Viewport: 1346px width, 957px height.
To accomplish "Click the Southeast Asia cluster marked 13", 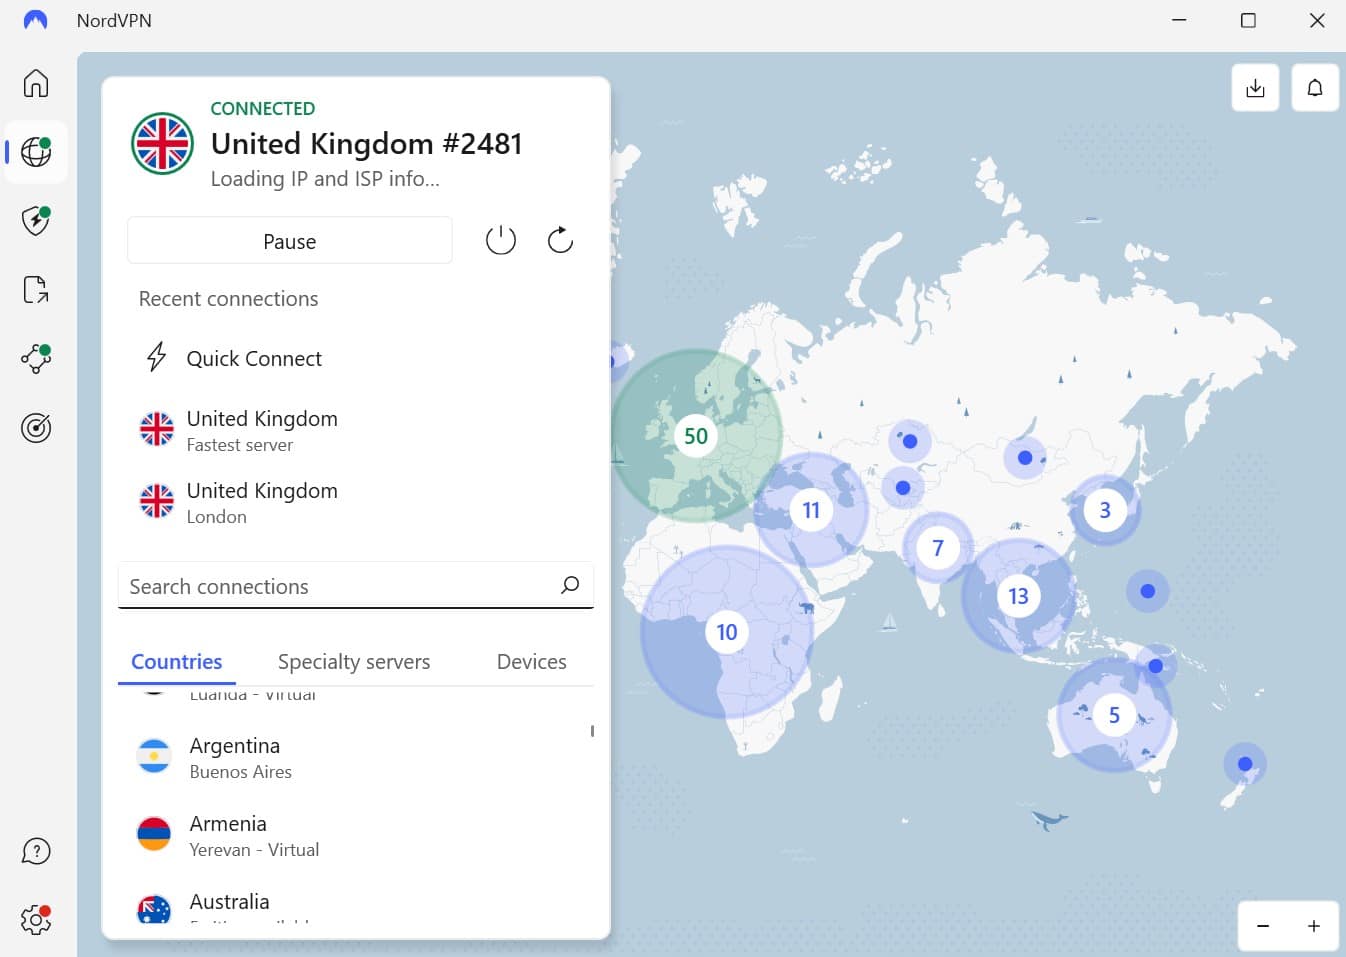I will (x=1018, y=596).
